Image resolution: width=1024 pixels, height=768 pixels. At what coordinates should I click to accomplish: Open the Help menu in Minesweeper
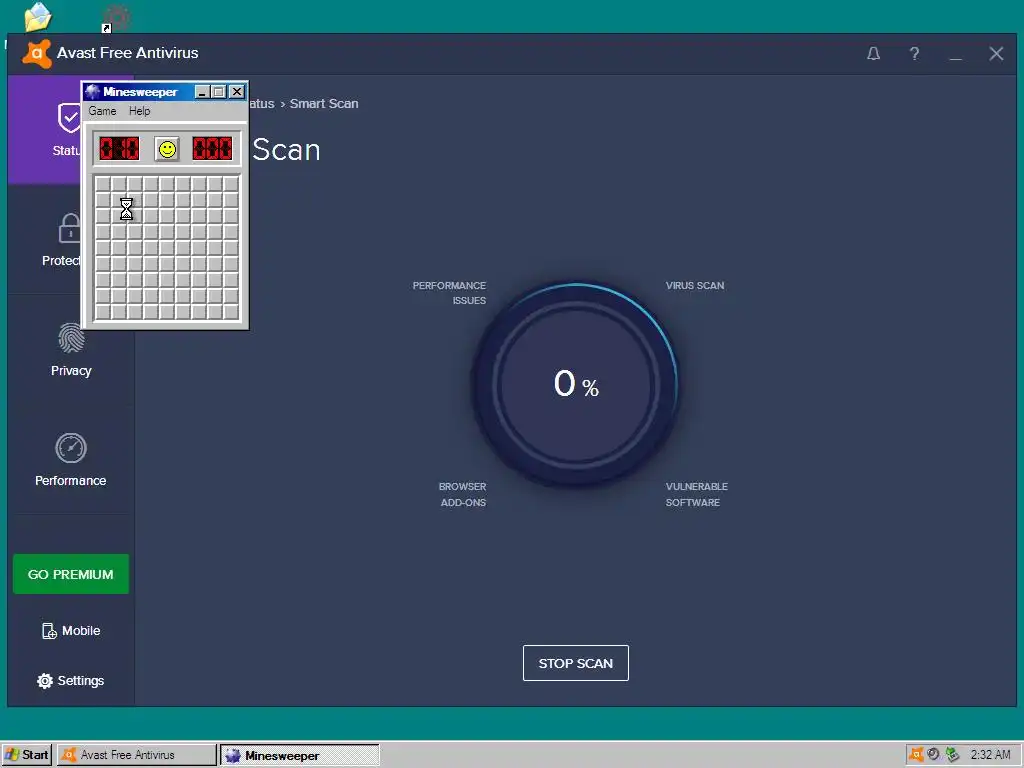point(140,111)
